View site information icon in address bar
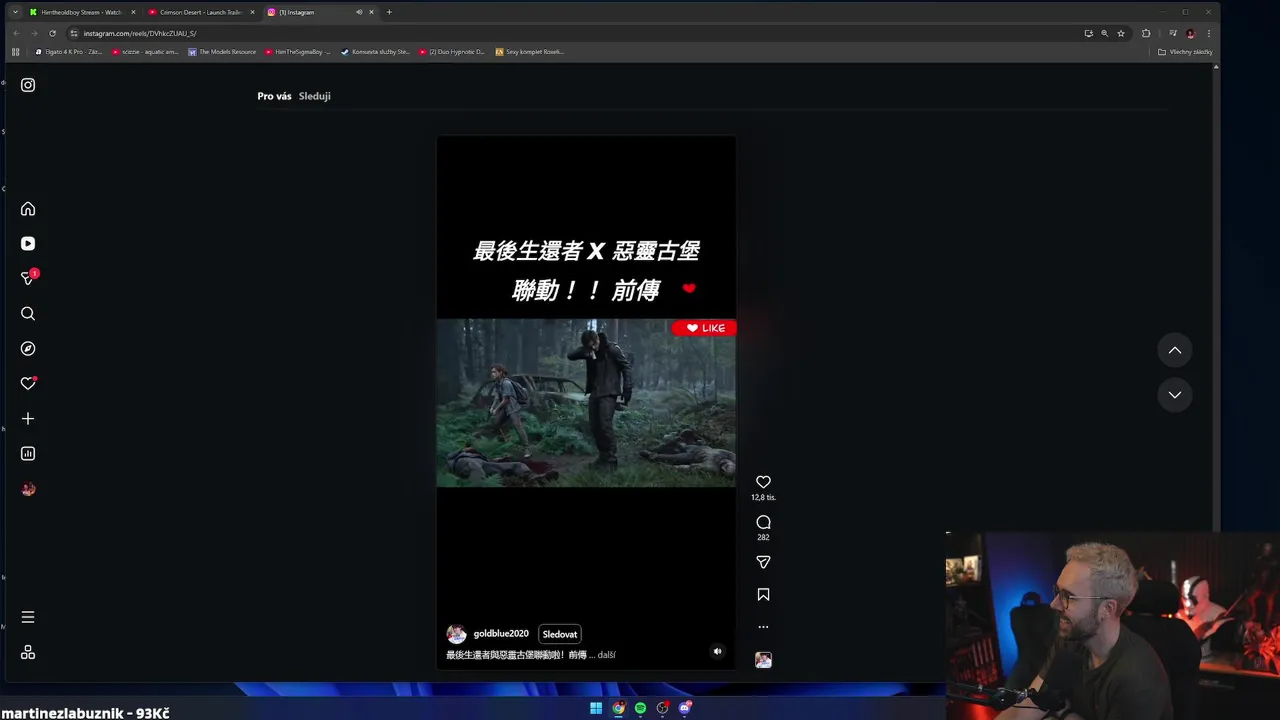 coord(74,33)
